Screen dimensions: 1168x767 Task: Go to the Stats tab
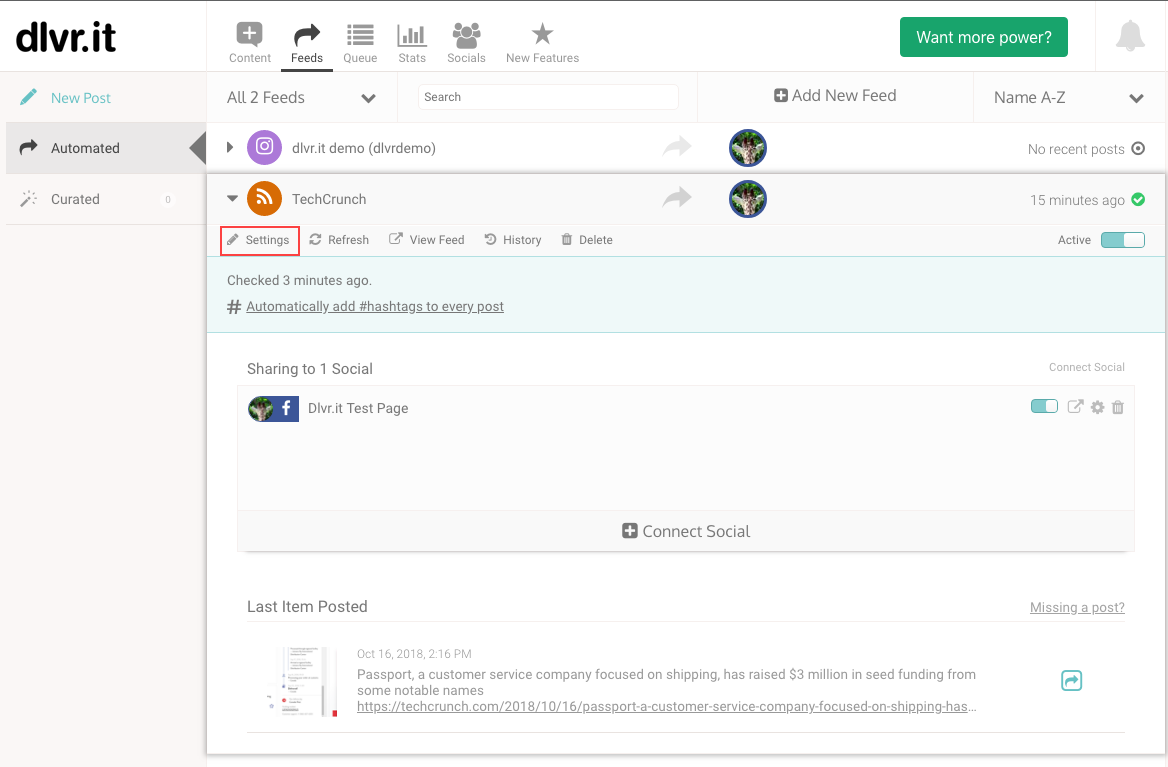pos(412,43)
